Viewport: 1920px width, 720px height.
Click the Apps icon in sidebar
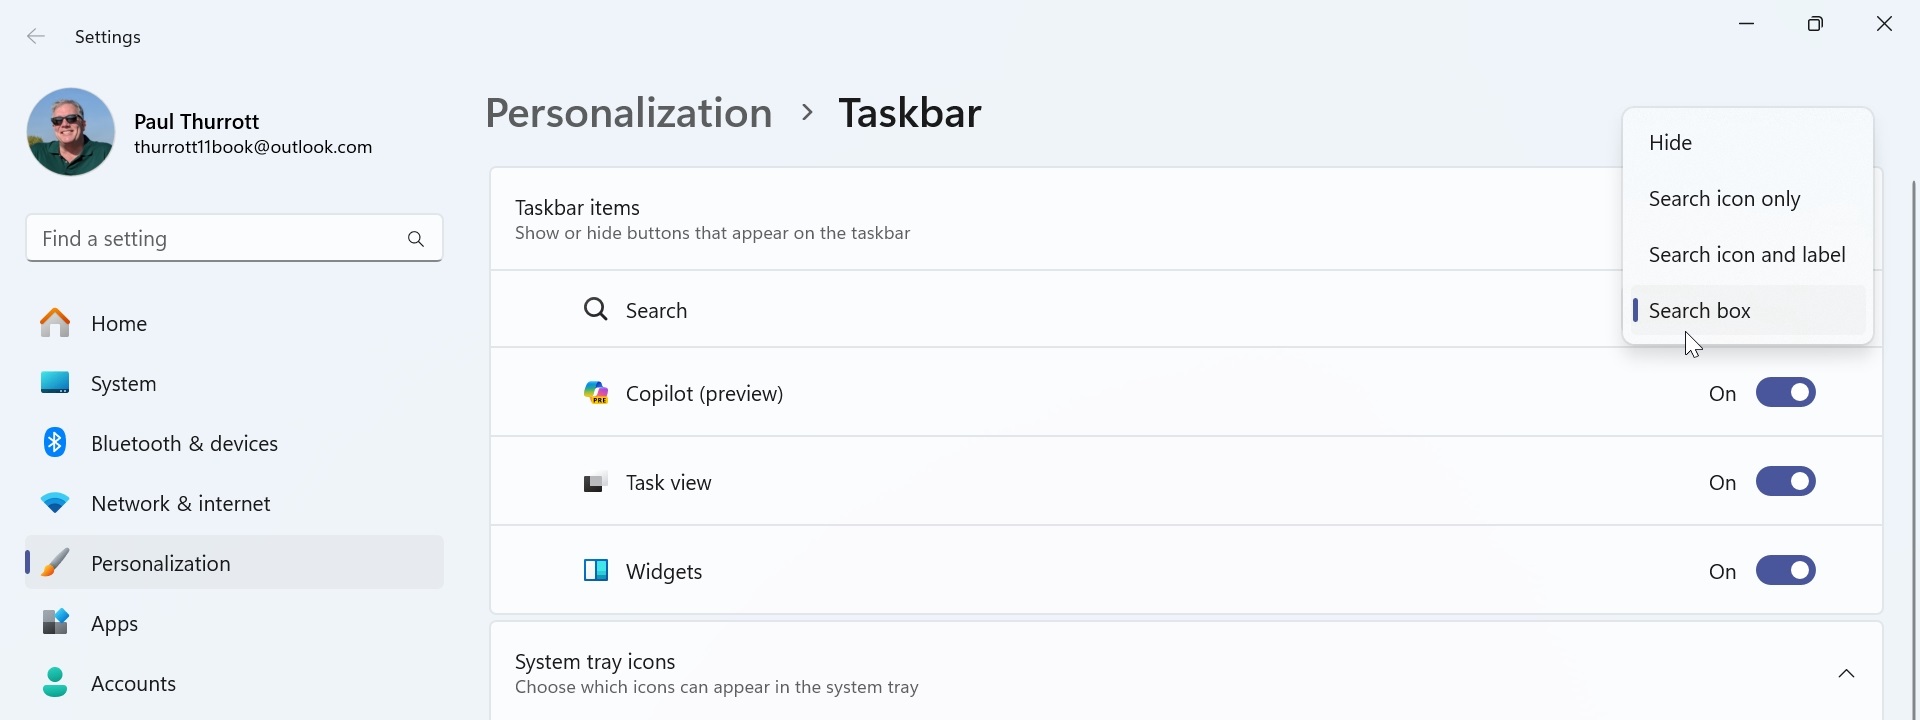point(55,622)
